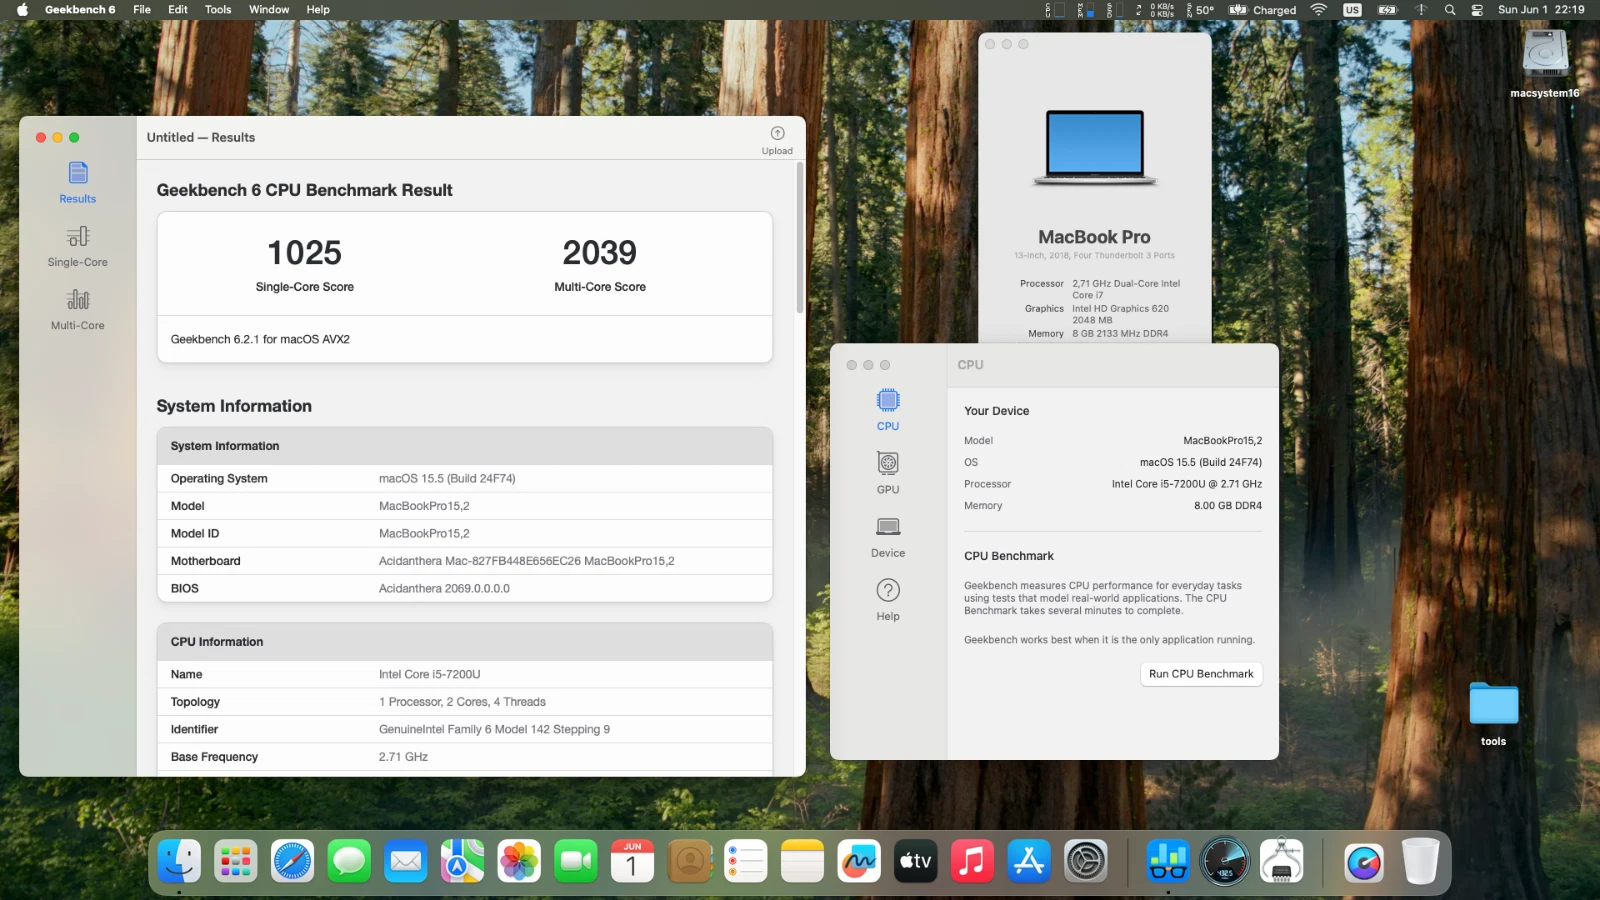Open App Store from the Dock

1029,861
